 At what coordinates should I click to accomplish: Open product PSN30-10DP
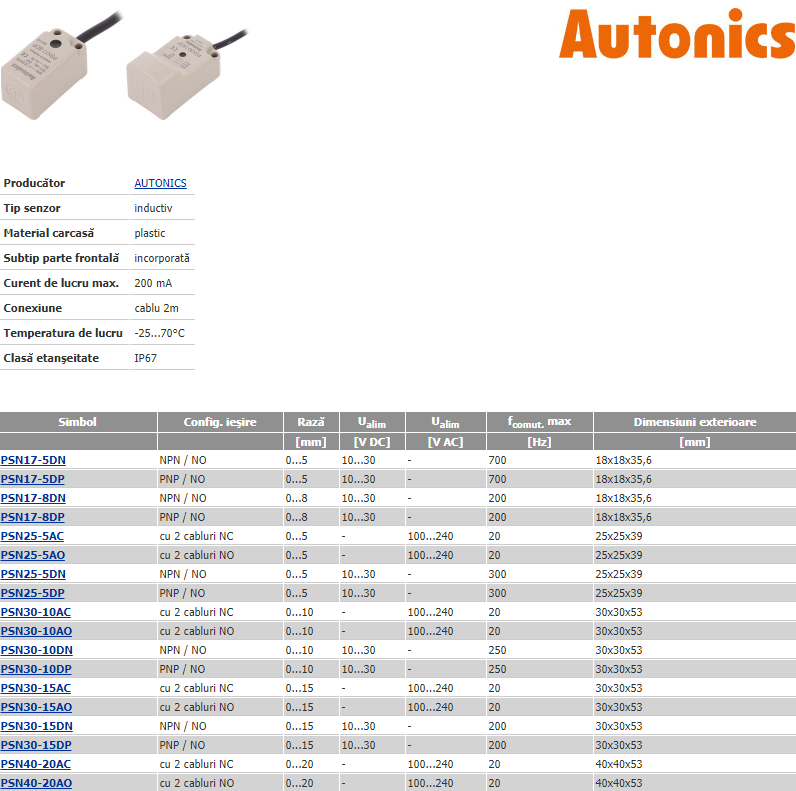pyautogui.click(x=36, y=669)
